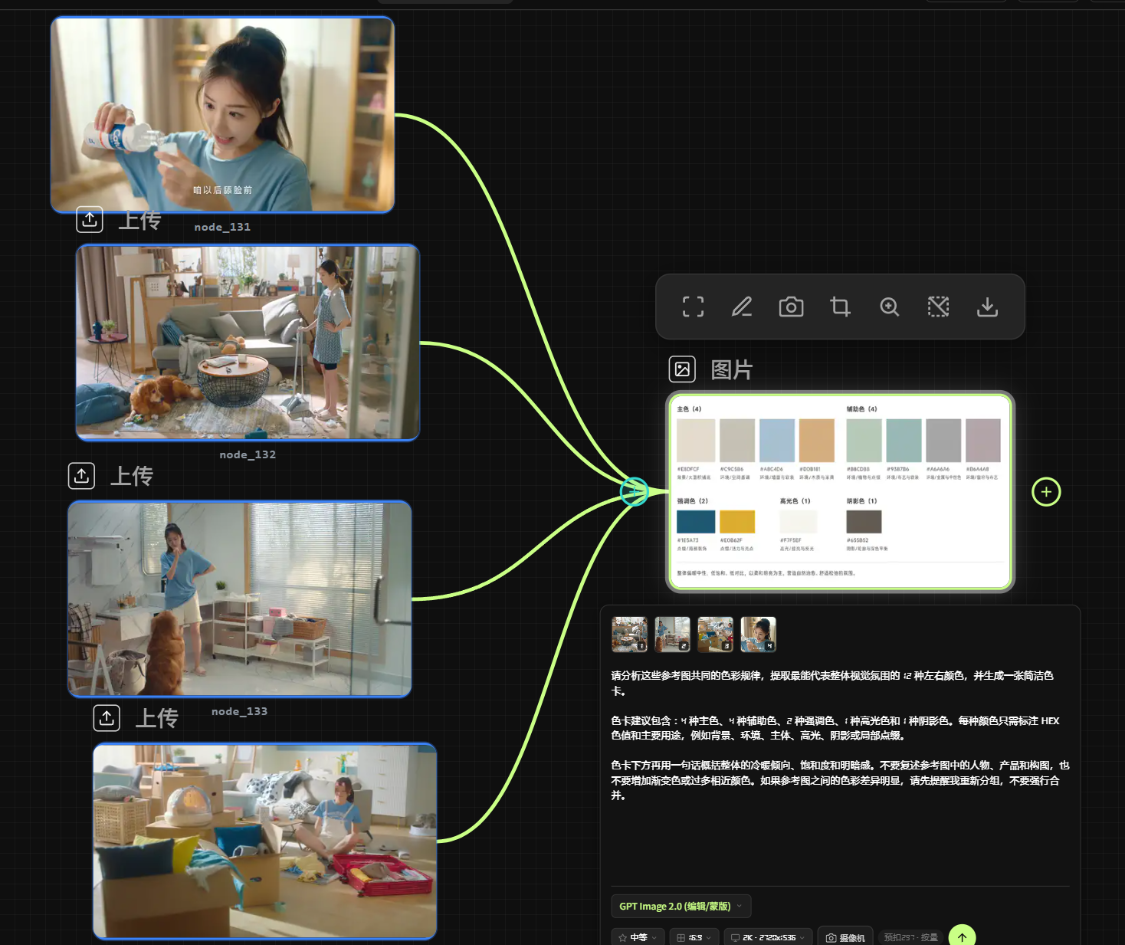Click the dashed-square slash icon in the toolbar
The height and width of the screenshot is (945, 1125).
938,307
